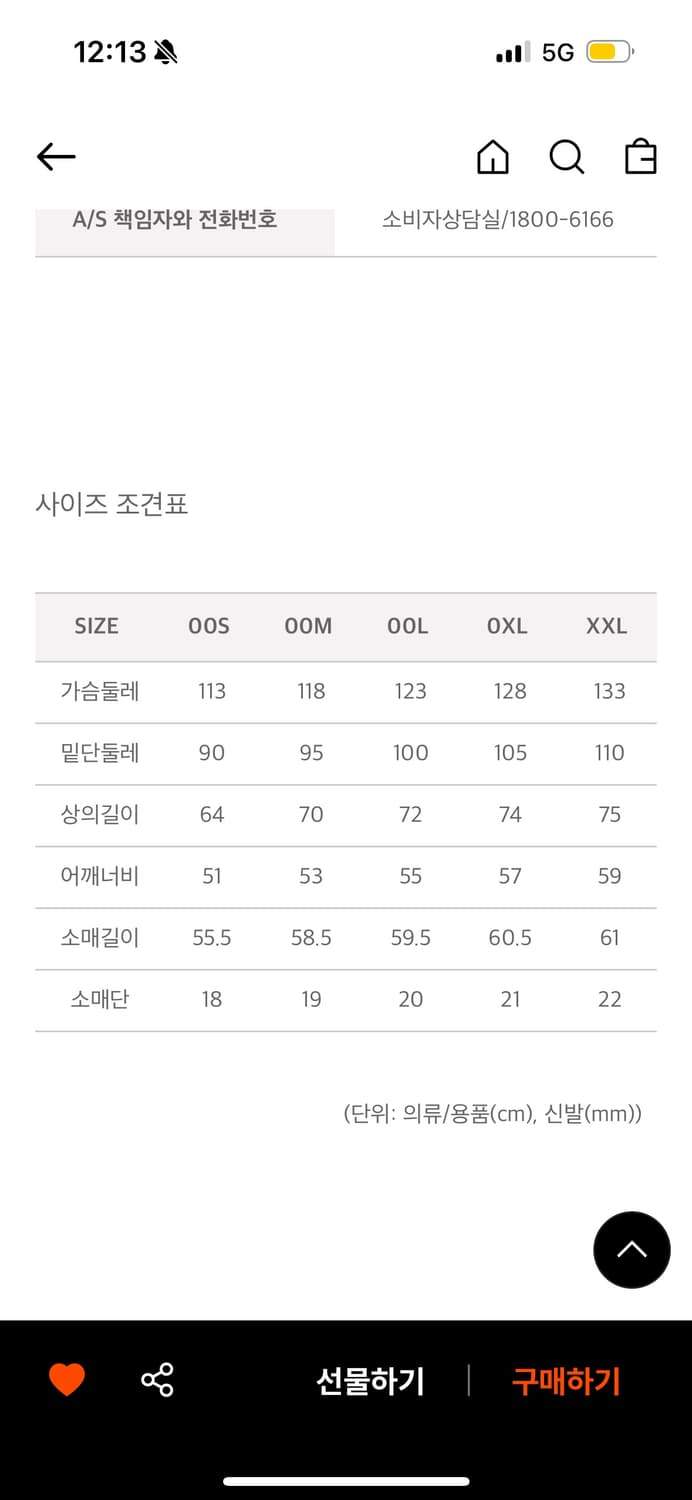The width and height of the screenshot is (692, 1500).
Task: Select the 가슴둘레 row label
Action: click(96, 691)
